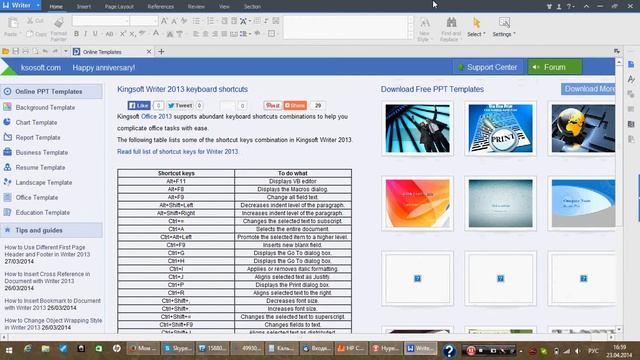Image resolution: width=640 pixels, height=360 pixels.
Task: Click the Open folder quick-access icon
Action: pyautogui.click(x=6, y=51)
